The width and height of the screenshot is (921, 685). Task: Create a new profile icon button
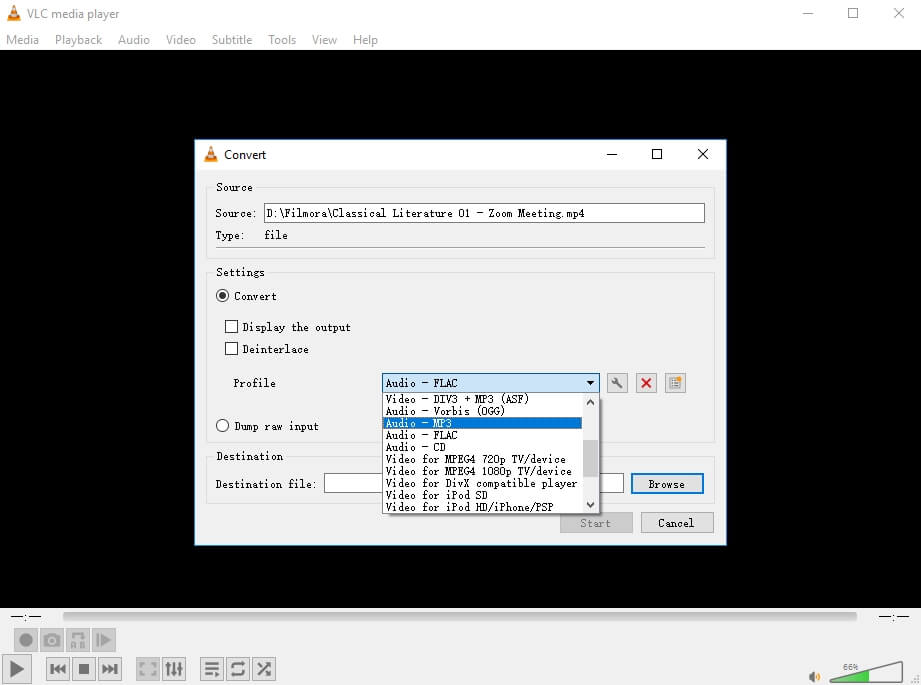point(675,383)
